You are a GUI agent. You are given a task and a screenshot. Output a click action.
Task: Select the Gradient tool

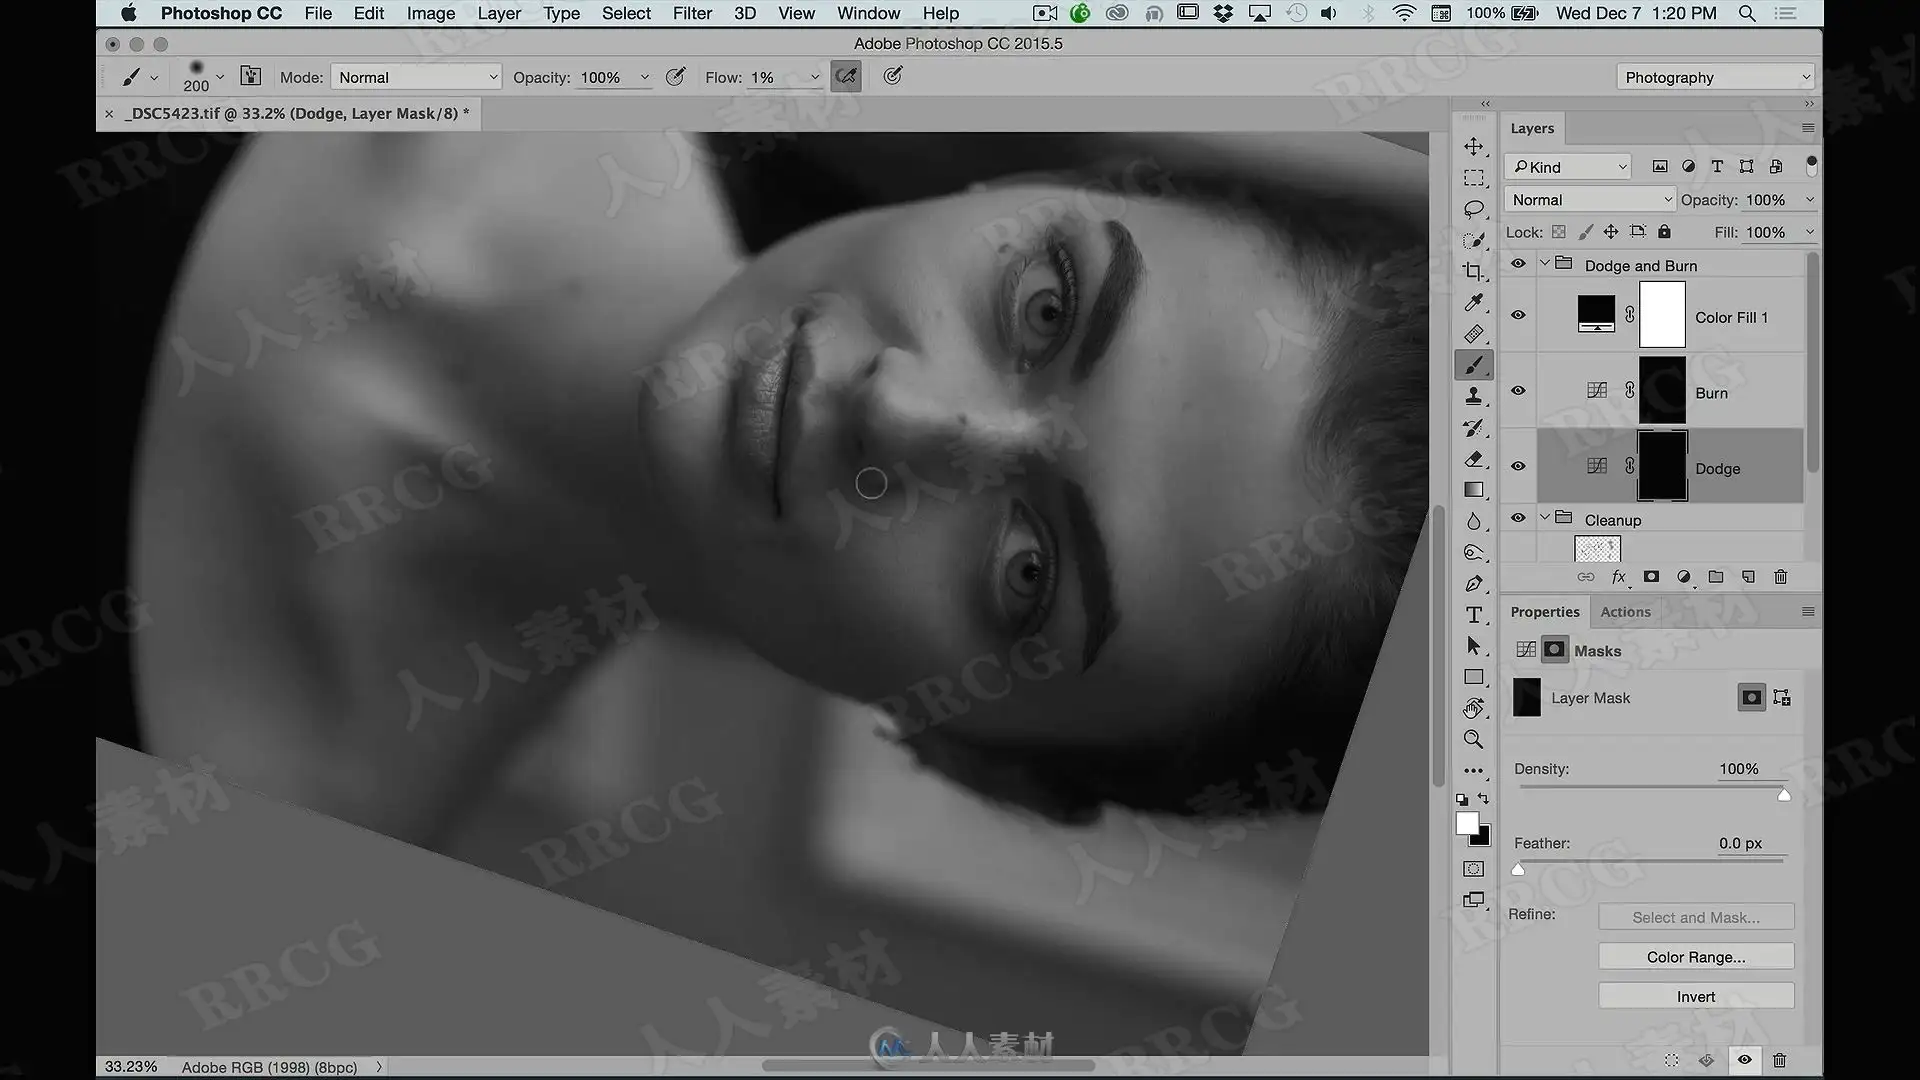click(x=1474, y=490)
